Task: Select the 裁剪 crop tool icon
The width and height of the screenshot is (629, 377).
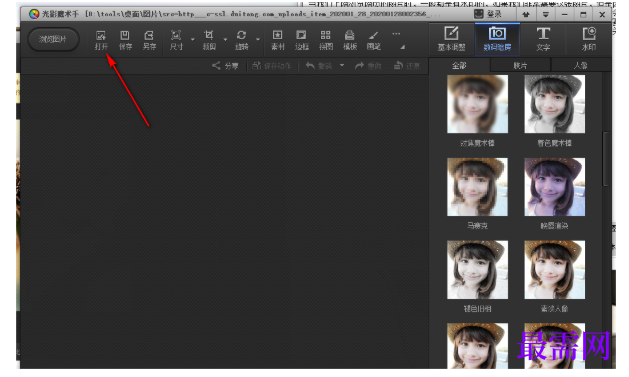Action: point(209,40)
